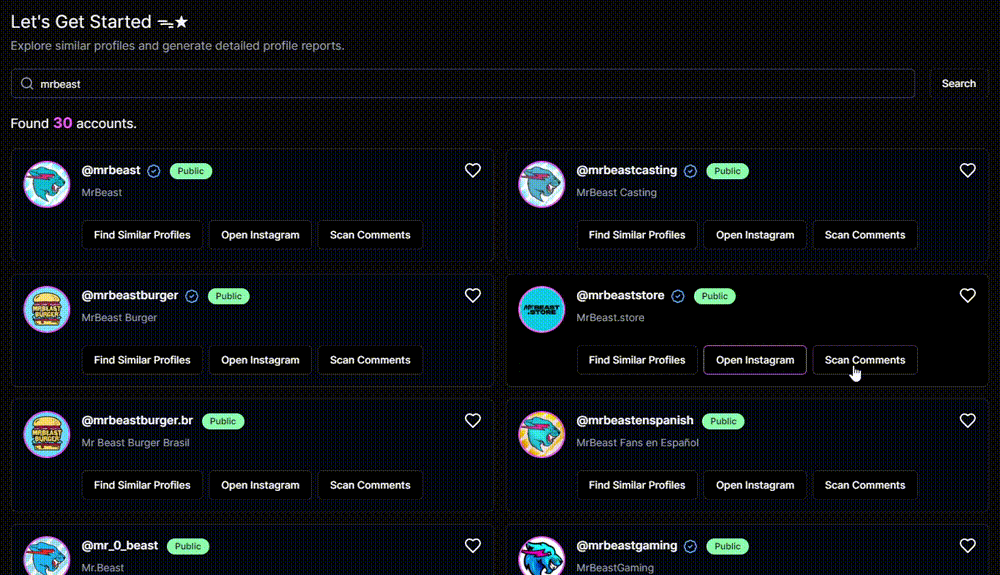
Task: Click the @mrbeast username text
Action: 111,170
